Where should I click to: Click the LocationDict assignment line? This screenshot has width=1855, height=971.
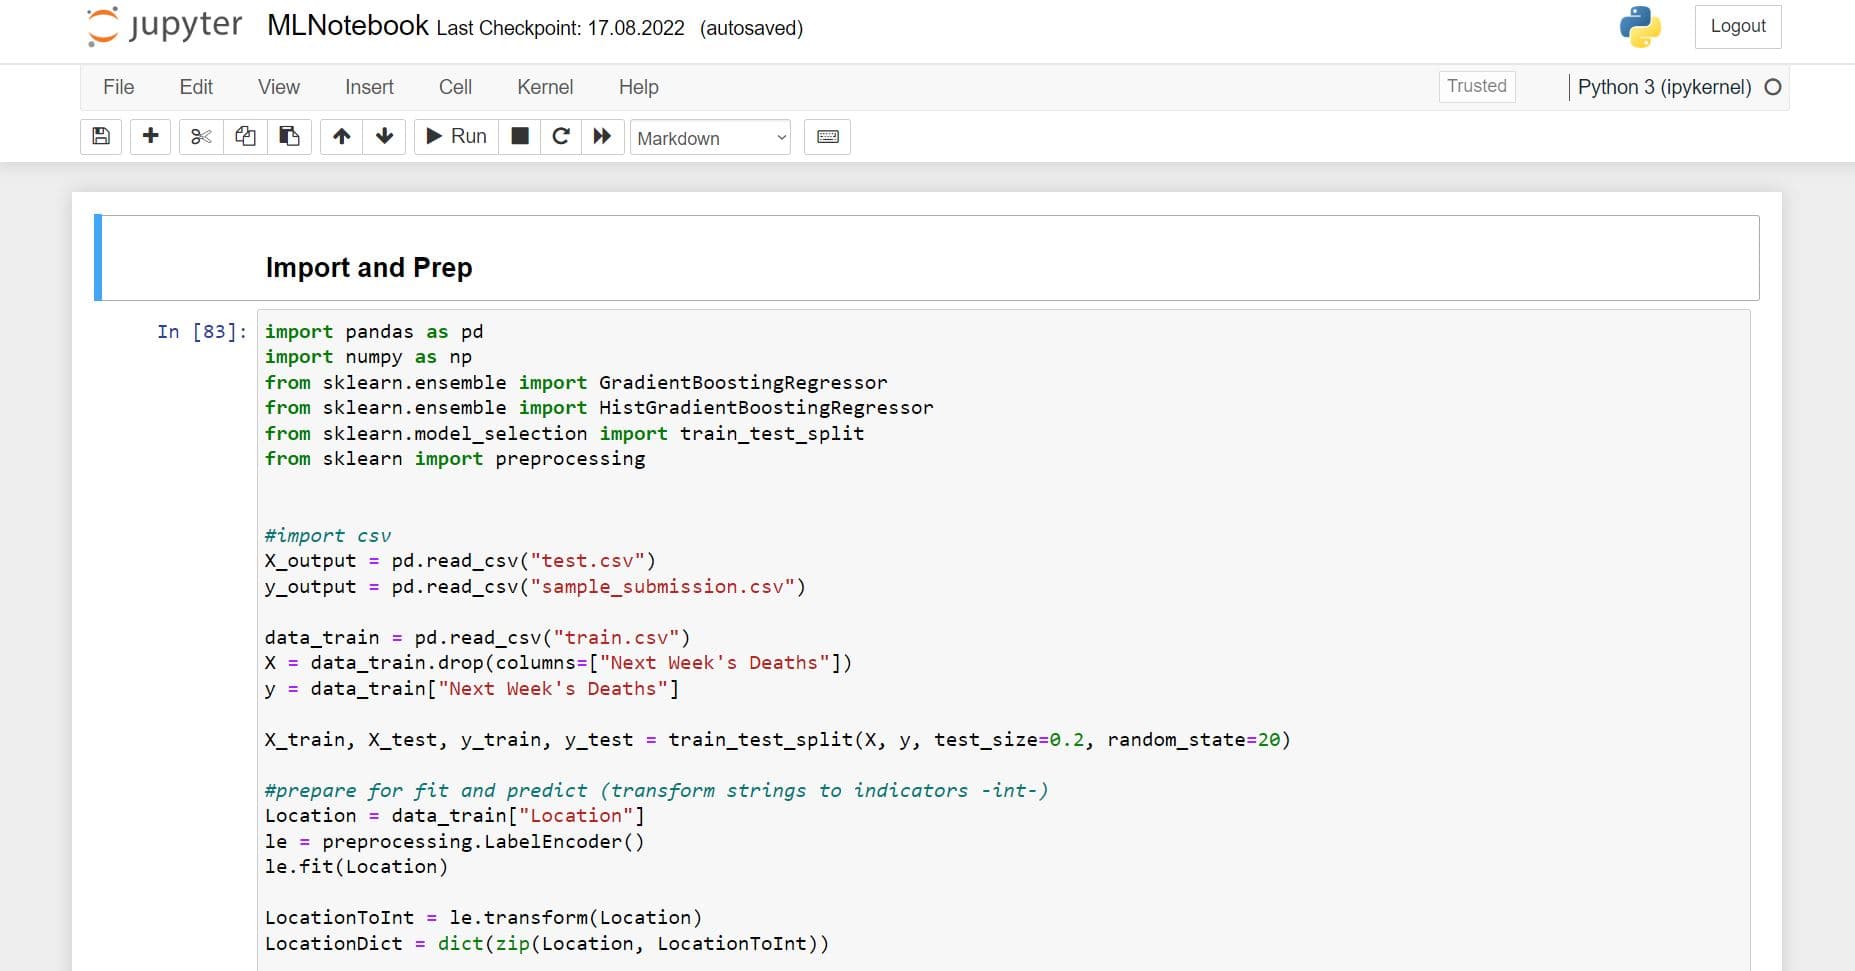[x=546, y=944]
